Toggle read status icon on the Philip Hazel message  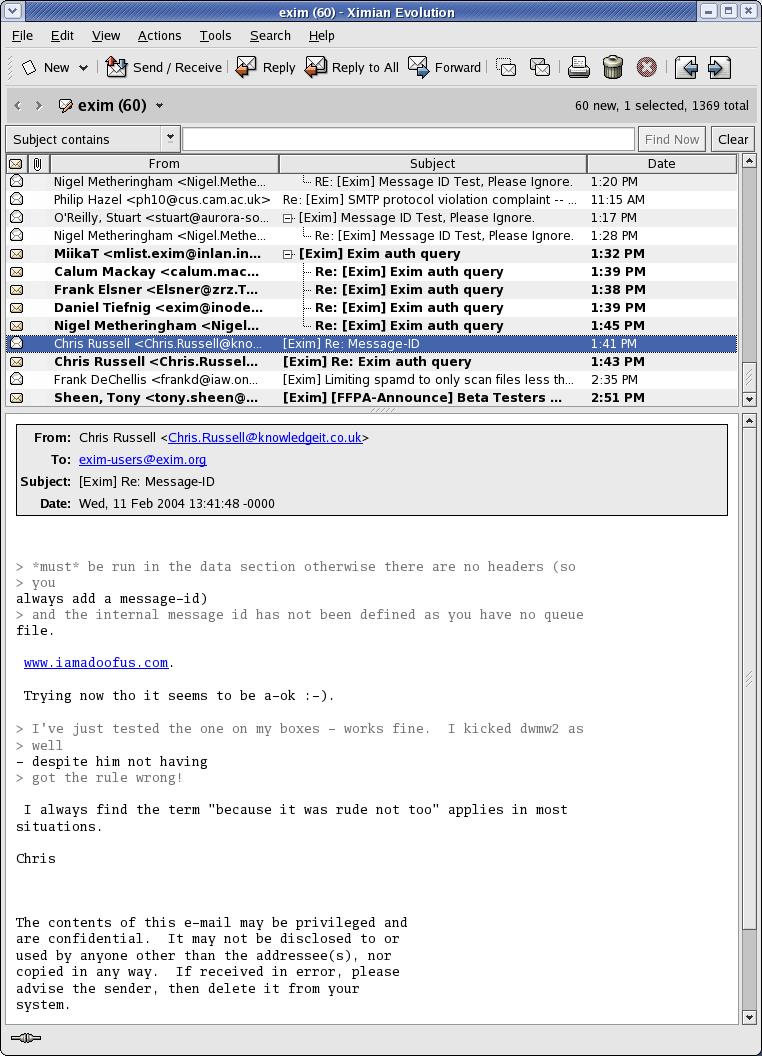coord(16,200)
